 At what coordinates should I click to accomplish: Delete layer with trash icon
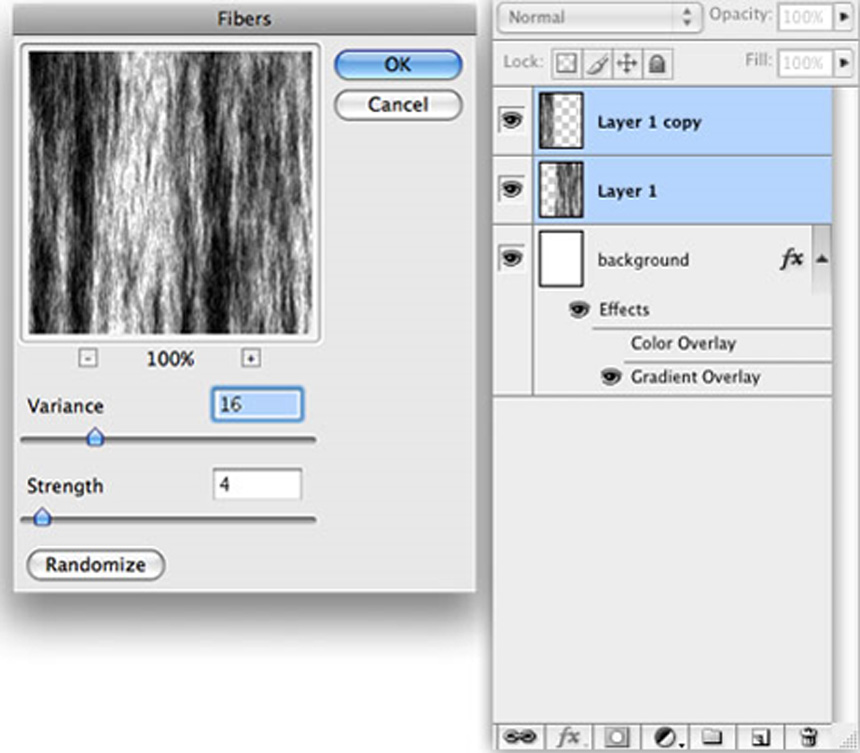point(807,737)
